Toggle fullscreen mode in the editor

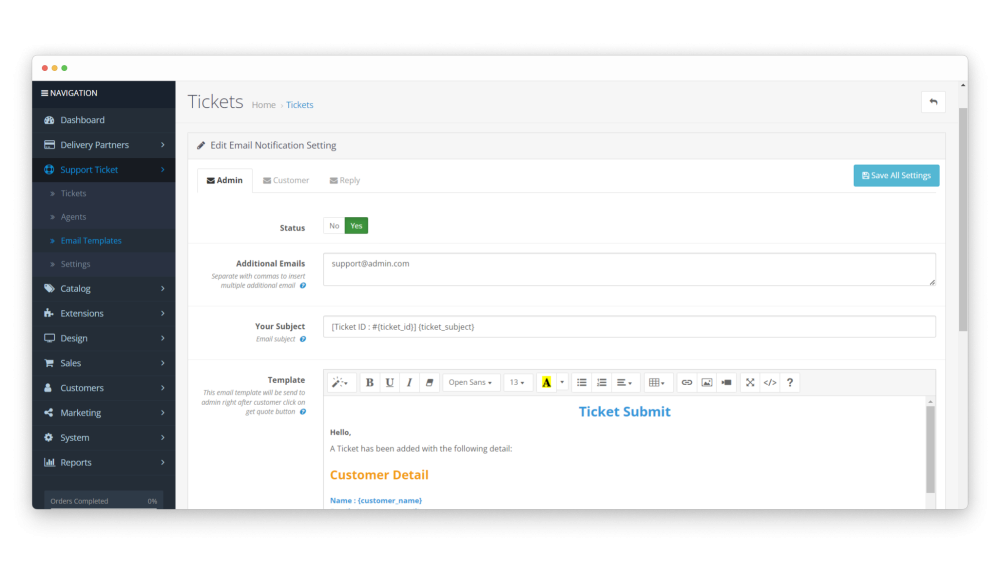click(x=749, y=382)
